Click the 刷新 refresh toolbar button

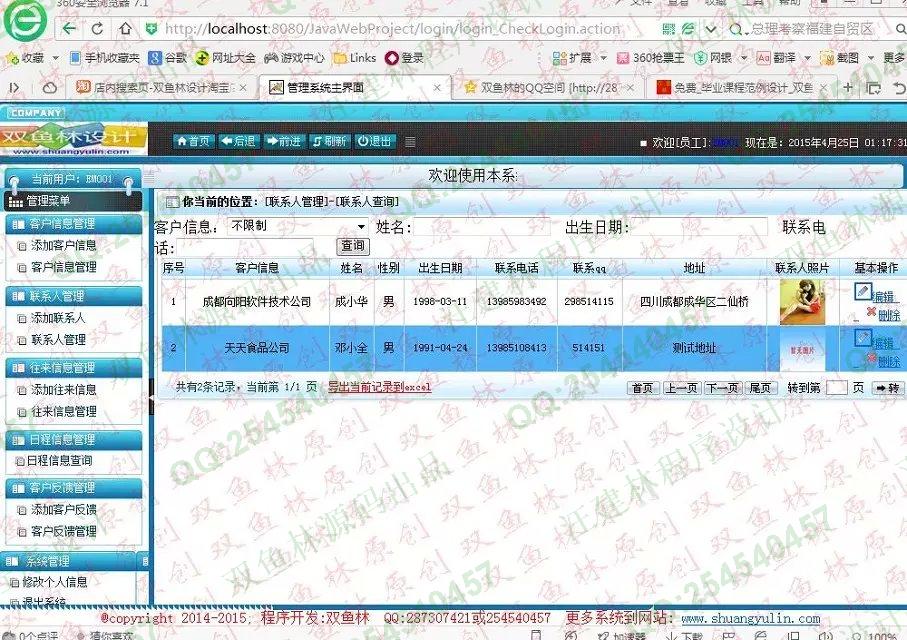coord(329,141)
